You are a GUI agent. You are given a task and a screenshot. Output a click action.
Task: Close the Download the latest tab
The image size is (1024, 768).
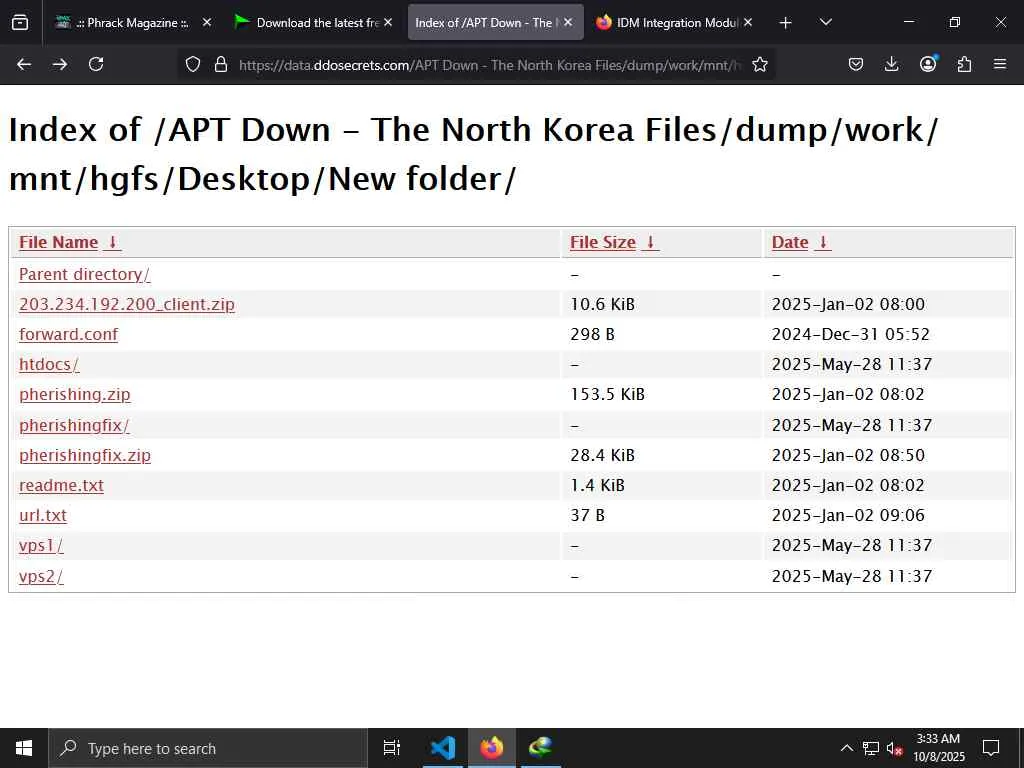(388, 23)
